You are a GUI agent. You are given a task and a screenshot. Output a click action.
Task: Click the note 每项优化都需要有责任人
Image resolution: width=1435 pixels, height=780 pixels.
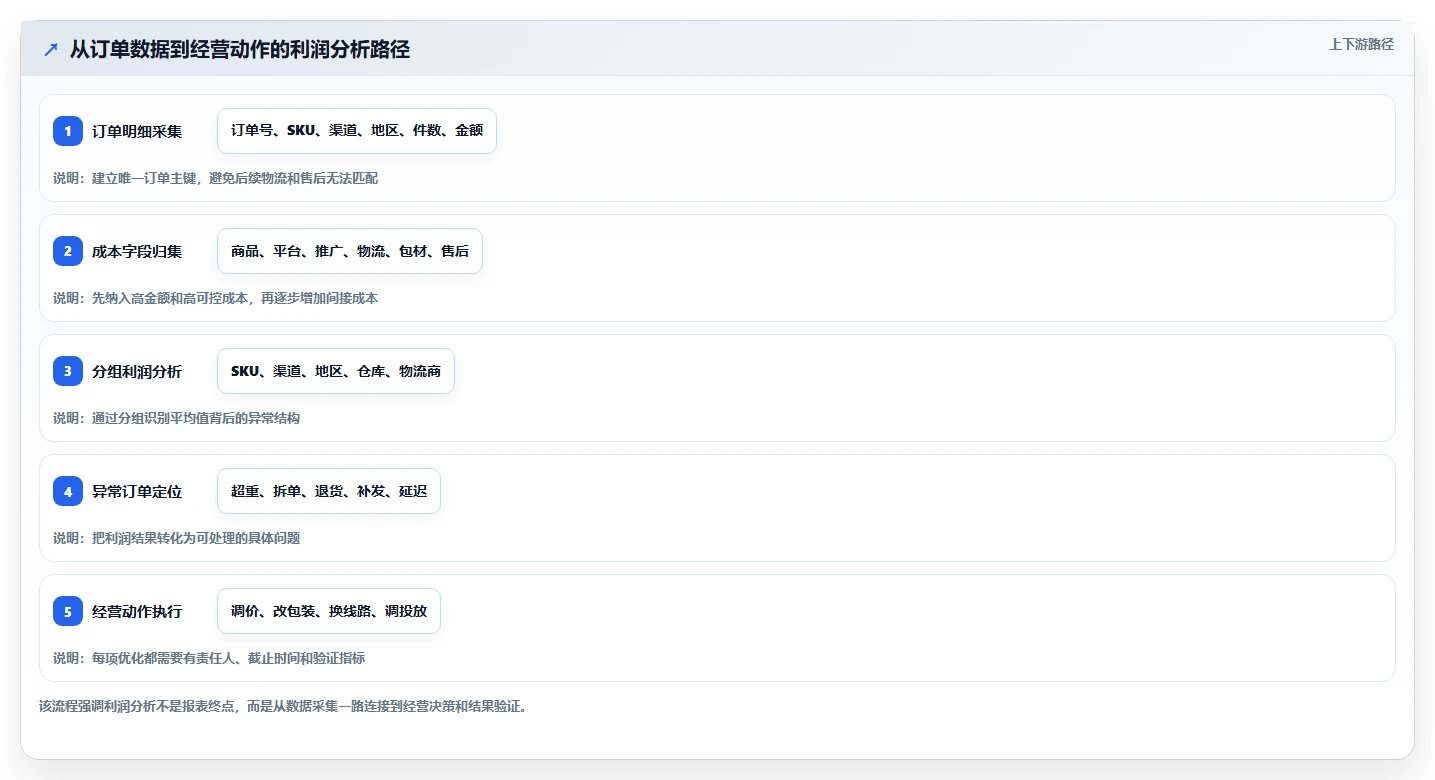pyautogui.click(x=209, y=658)
